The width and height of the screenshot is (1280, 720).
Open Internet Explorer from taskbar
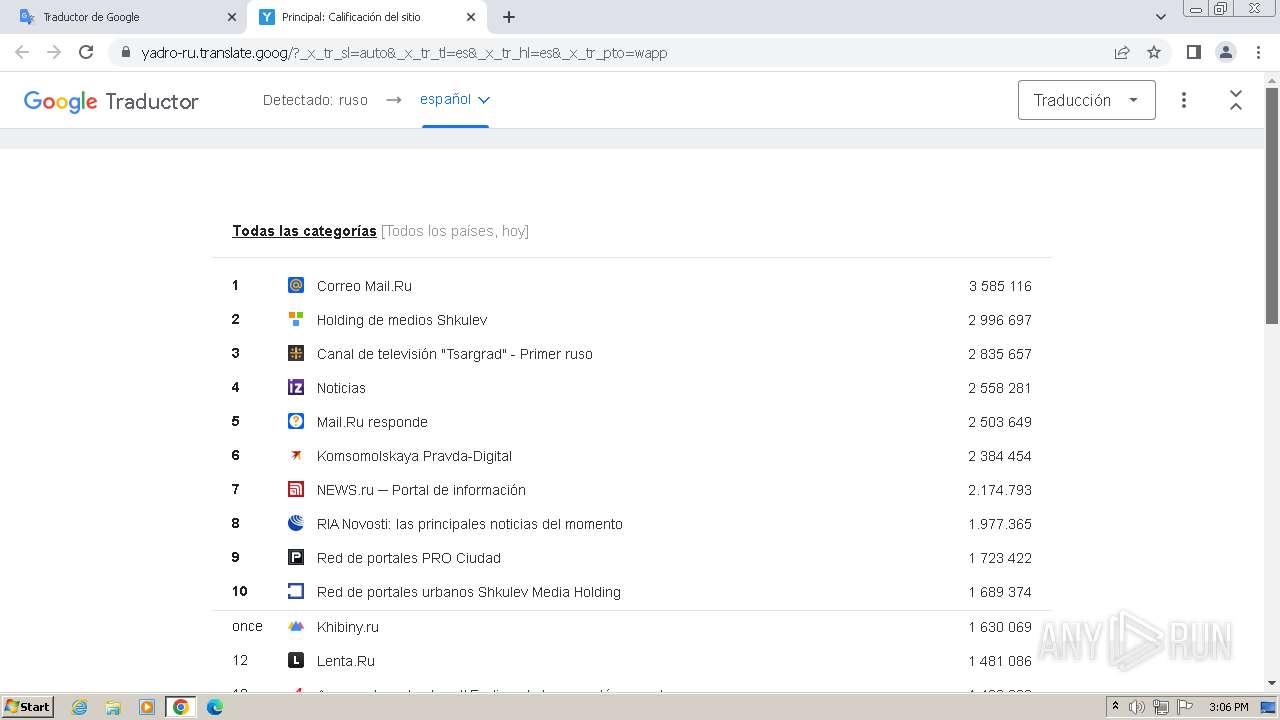click(79, 707)
